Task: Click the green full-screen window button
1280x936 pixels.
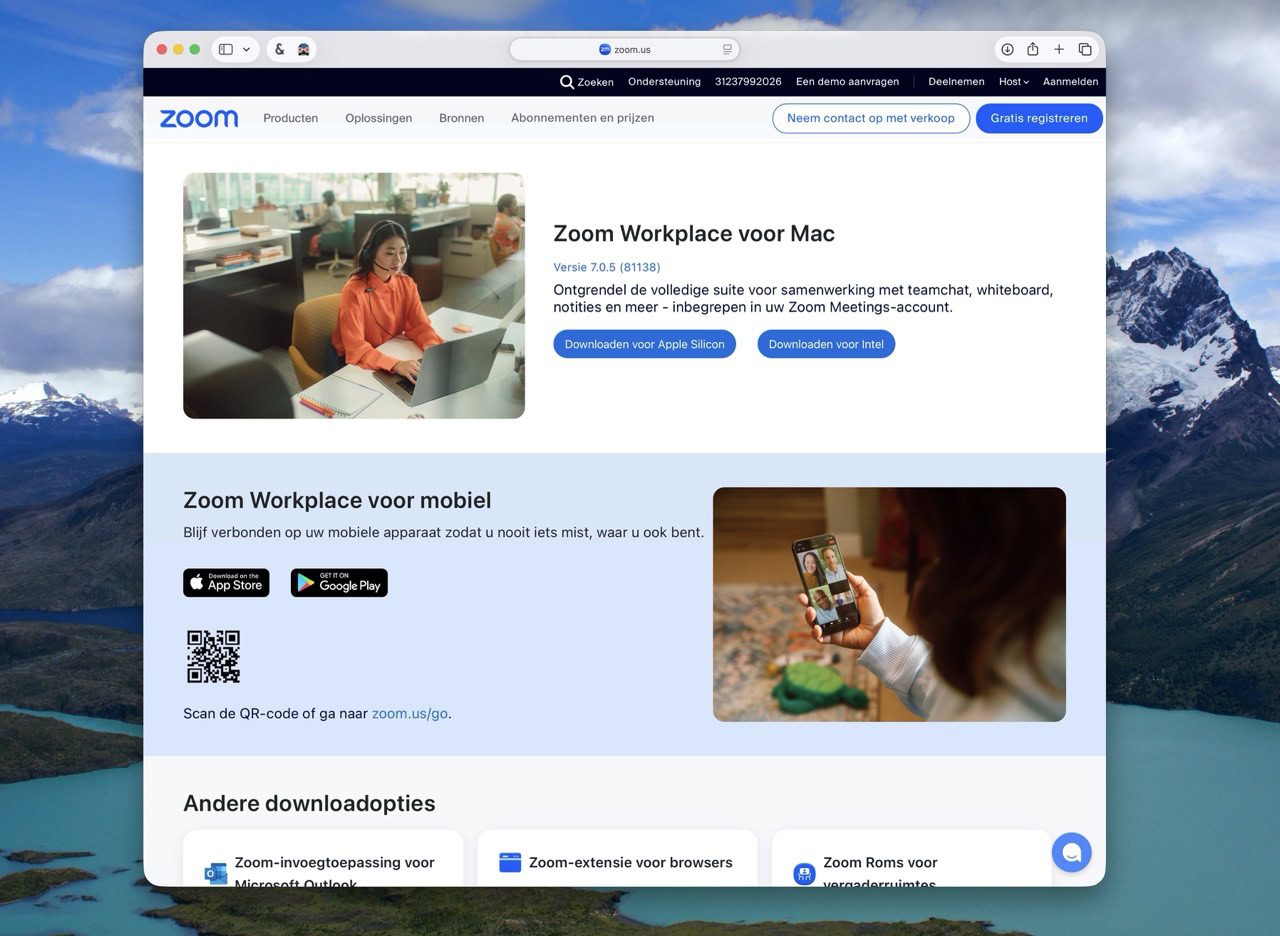Action: pyautogui.click(x=194, y=49)
